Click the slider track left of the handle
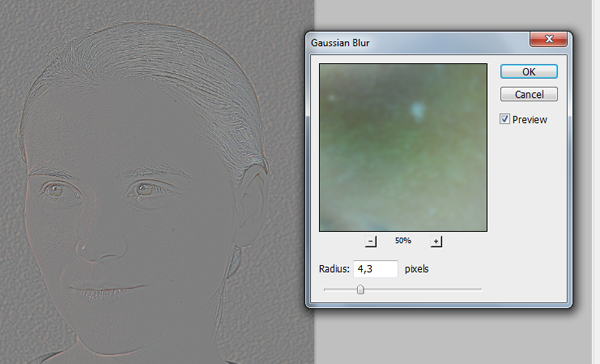The width and height of the screenshot is (600, 364). click(340, 289)
